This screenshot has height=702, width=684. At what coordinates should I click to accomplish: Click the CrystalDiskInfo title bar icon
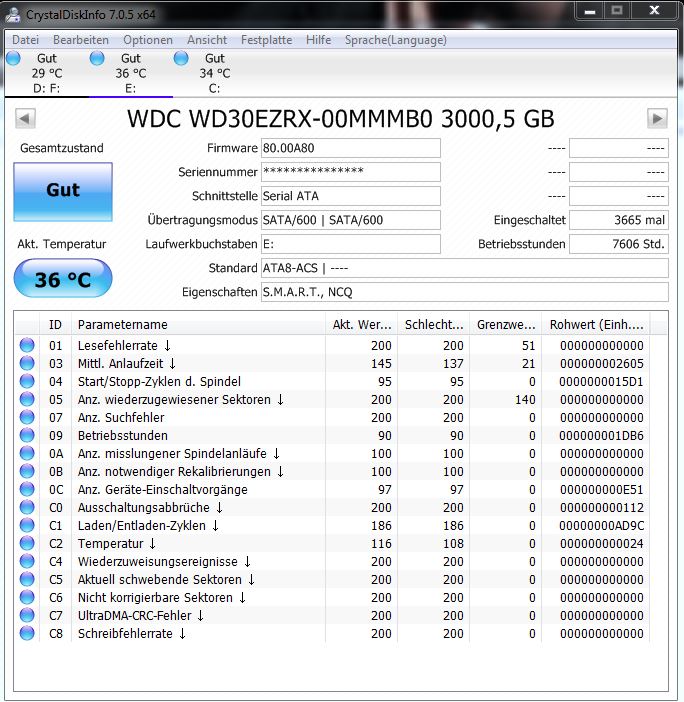click(x=13, y=15)
